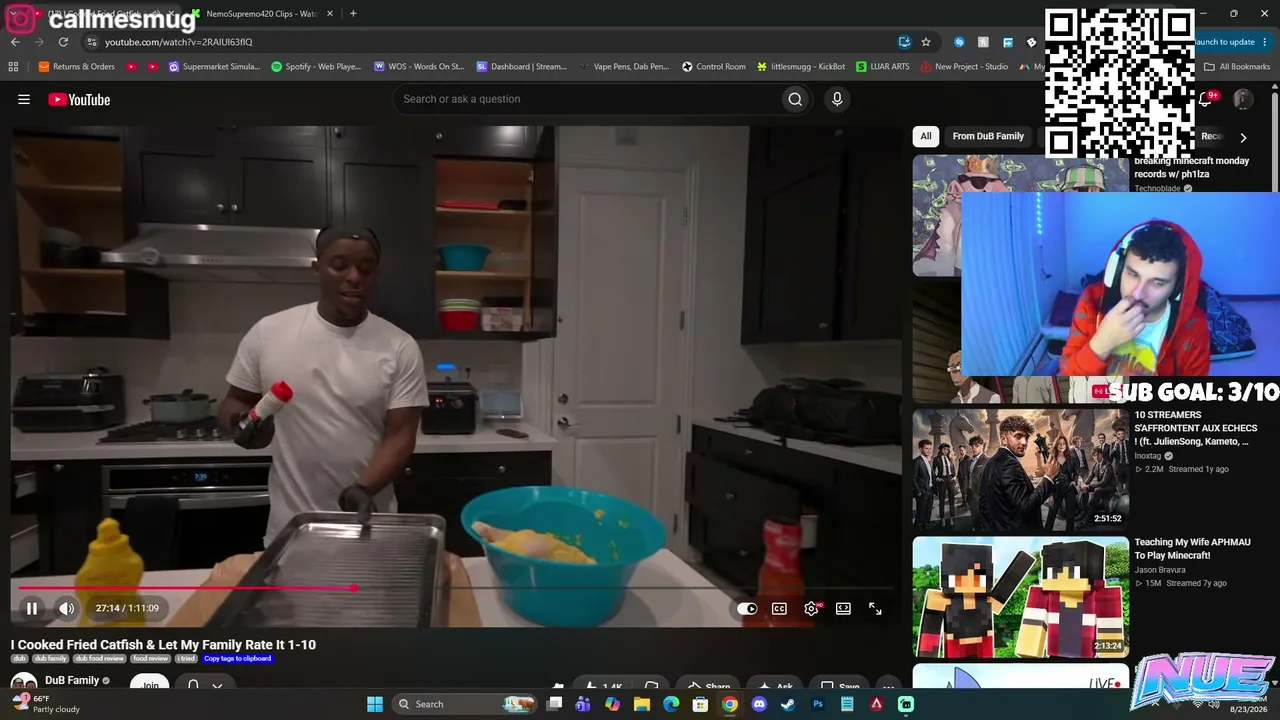Image resolution: width=1280 pixels, height=720 pixels.
Task: Open the Windows Start menu
Action: [375, 704]
